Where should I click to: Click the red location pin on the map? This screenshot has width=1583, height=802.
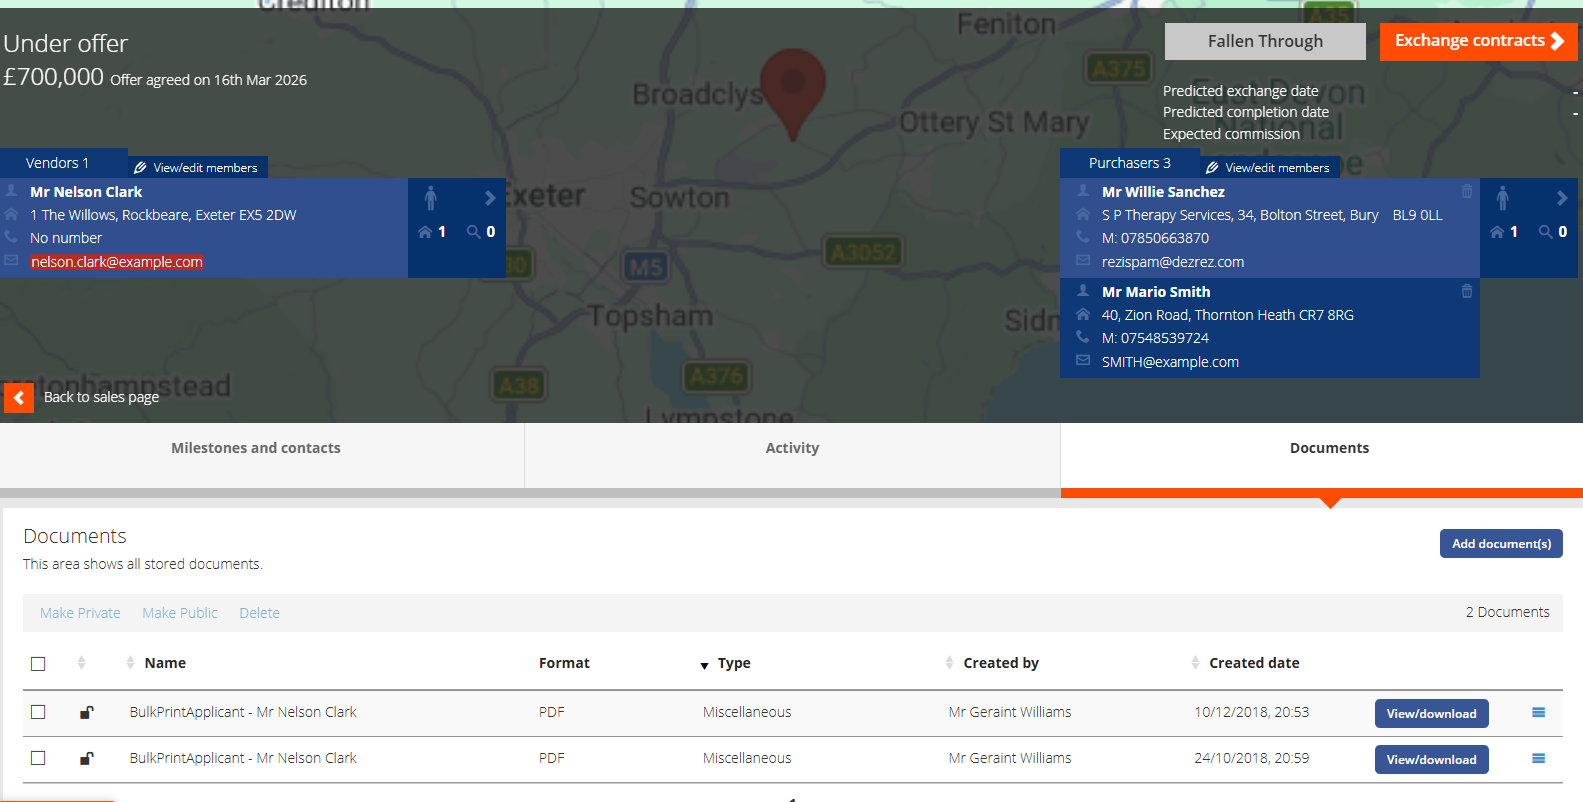[x=792, y=85]
